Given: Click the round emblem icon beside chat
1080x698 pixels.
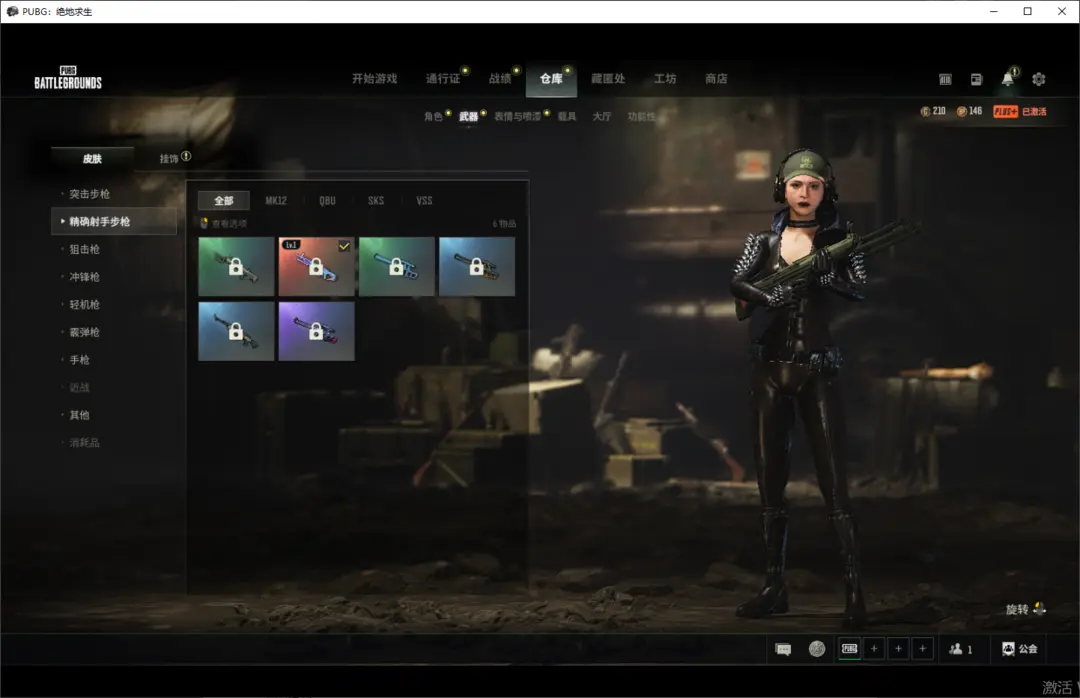Looking at the screenshot, I should 817,649.
